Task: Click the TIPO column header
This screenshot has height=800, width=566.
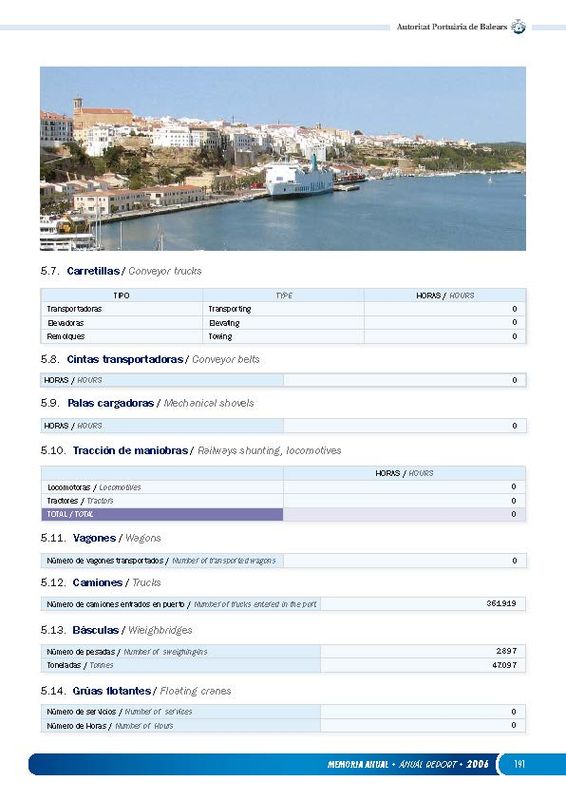Action: [x=121, y=295]
